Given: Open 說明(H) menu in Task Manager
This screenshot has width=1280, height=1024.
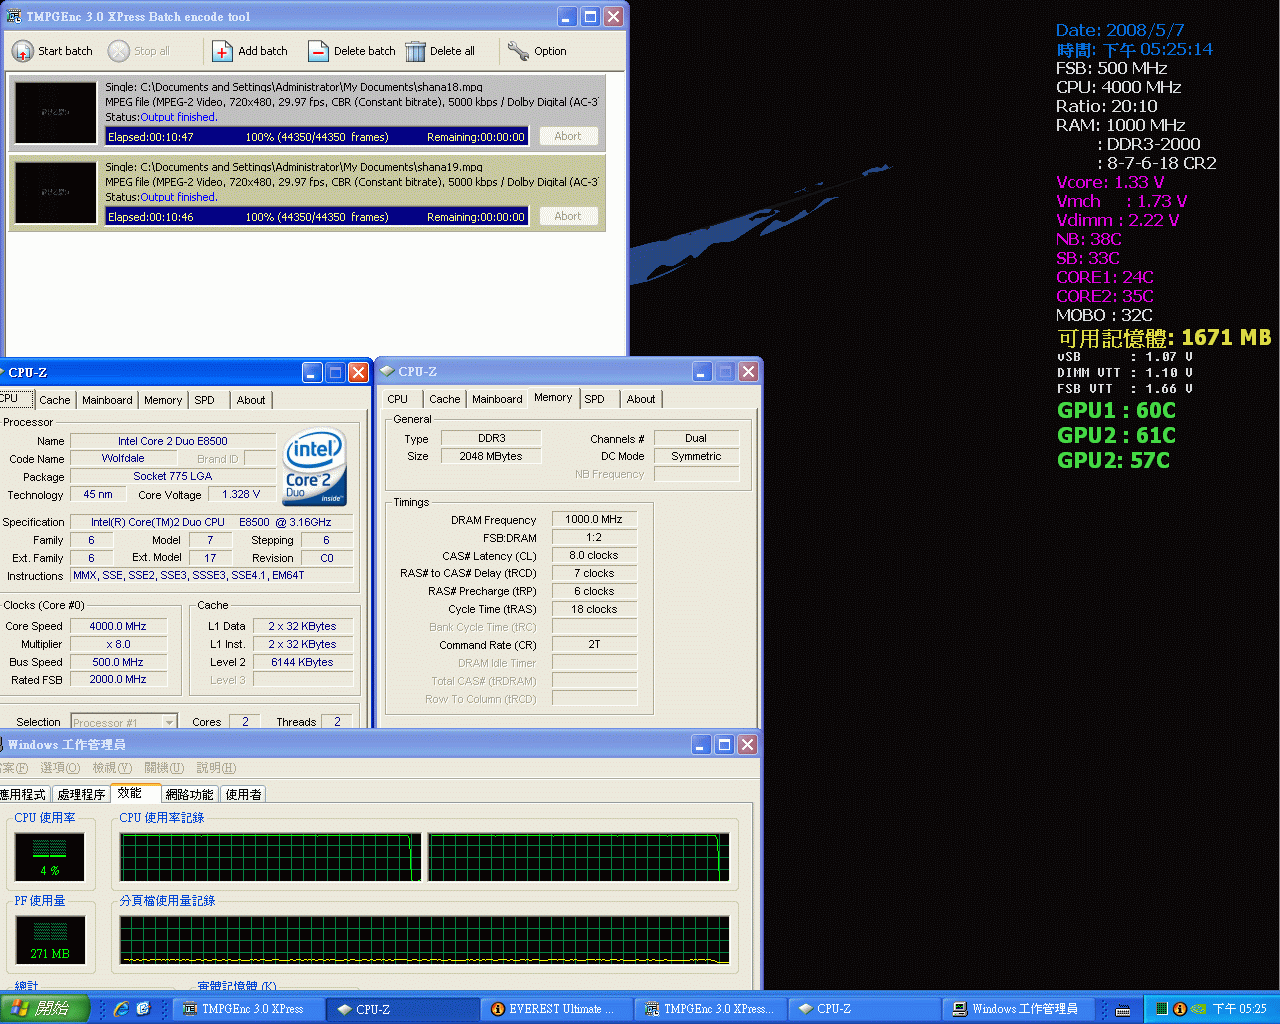Looking at the screenshot, I should [216, 768].
